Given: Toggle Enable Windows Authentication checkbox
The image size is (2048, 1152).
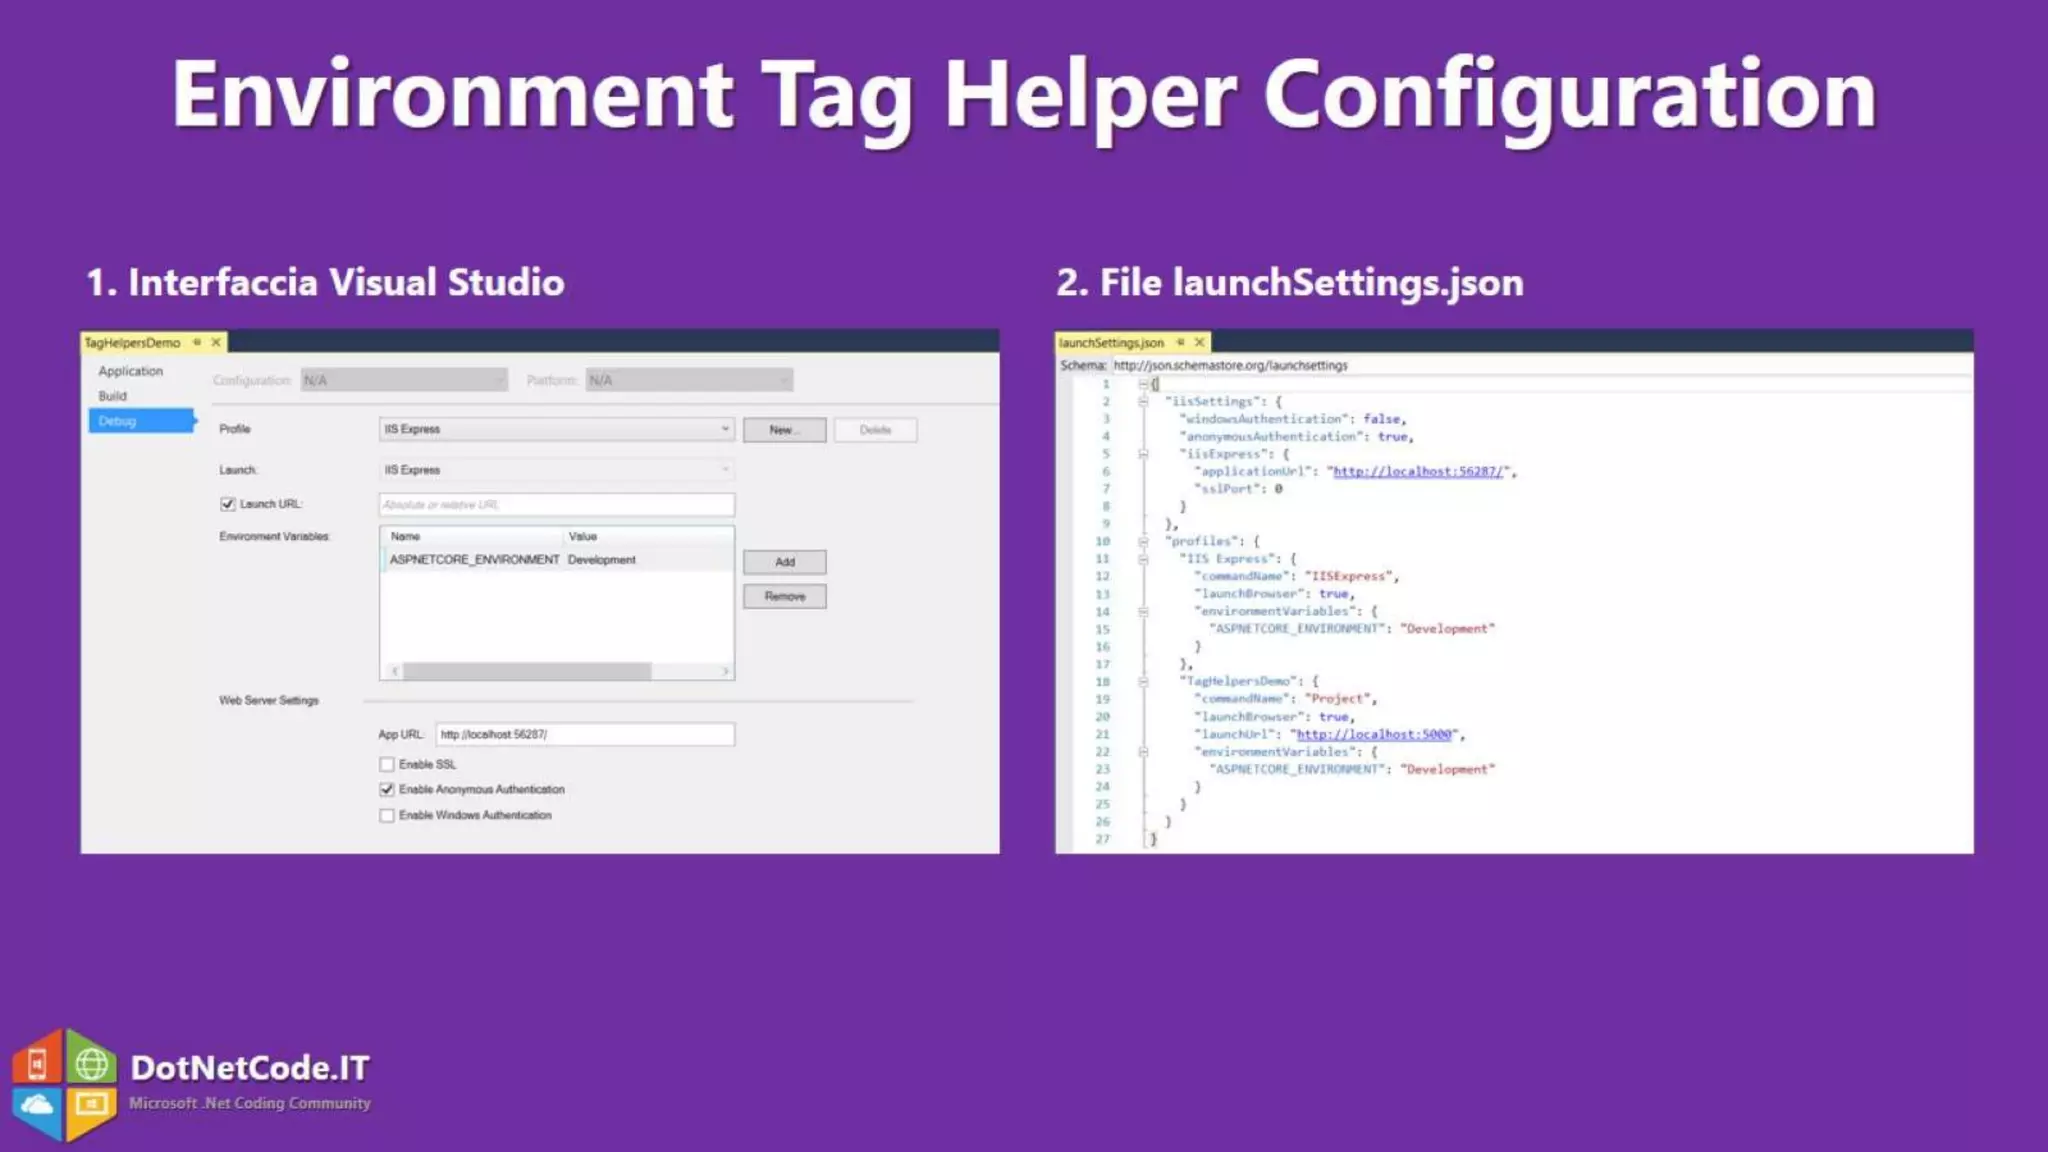Looking at the screenshot, I should pyautogui.click(x=387, y=815).
